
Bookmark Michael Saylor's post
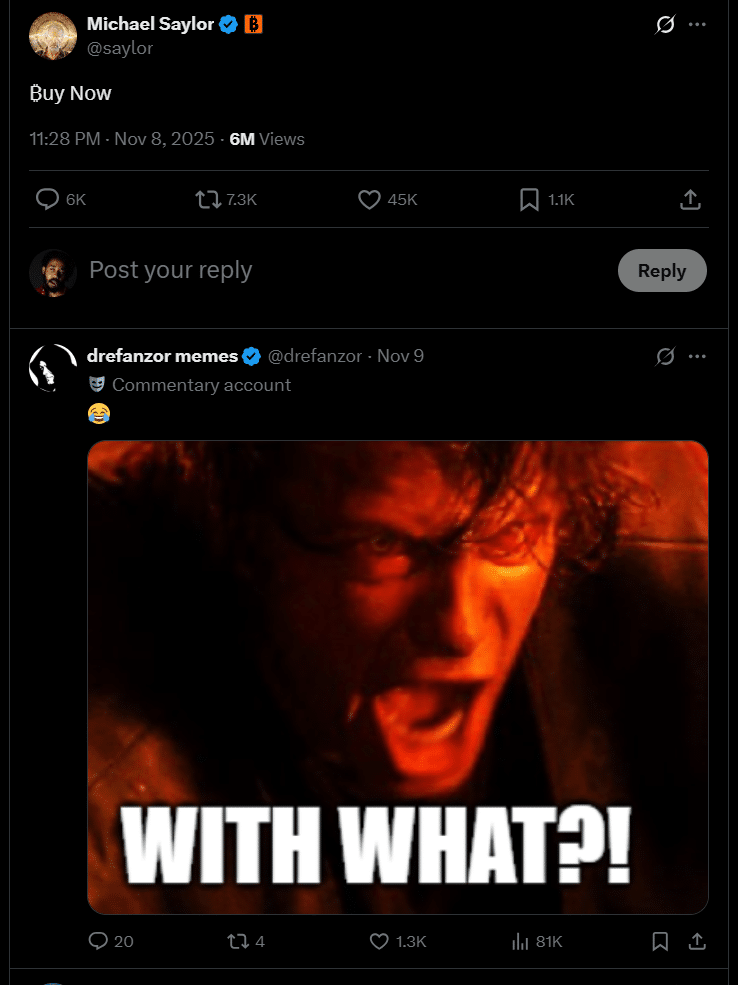coord(530,200)
